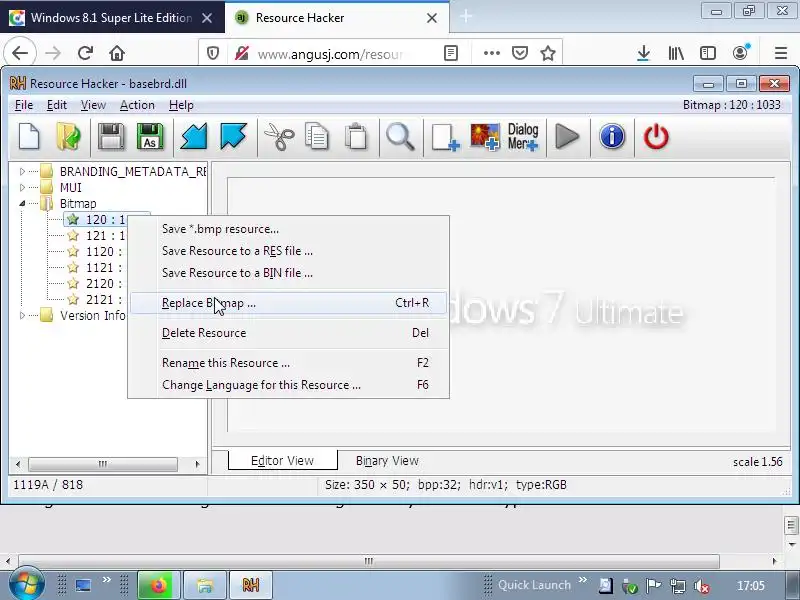The width and height of the screenshot is (800, 600).
Task: Choose Change Language for this Resource
Action: (288, 385)
